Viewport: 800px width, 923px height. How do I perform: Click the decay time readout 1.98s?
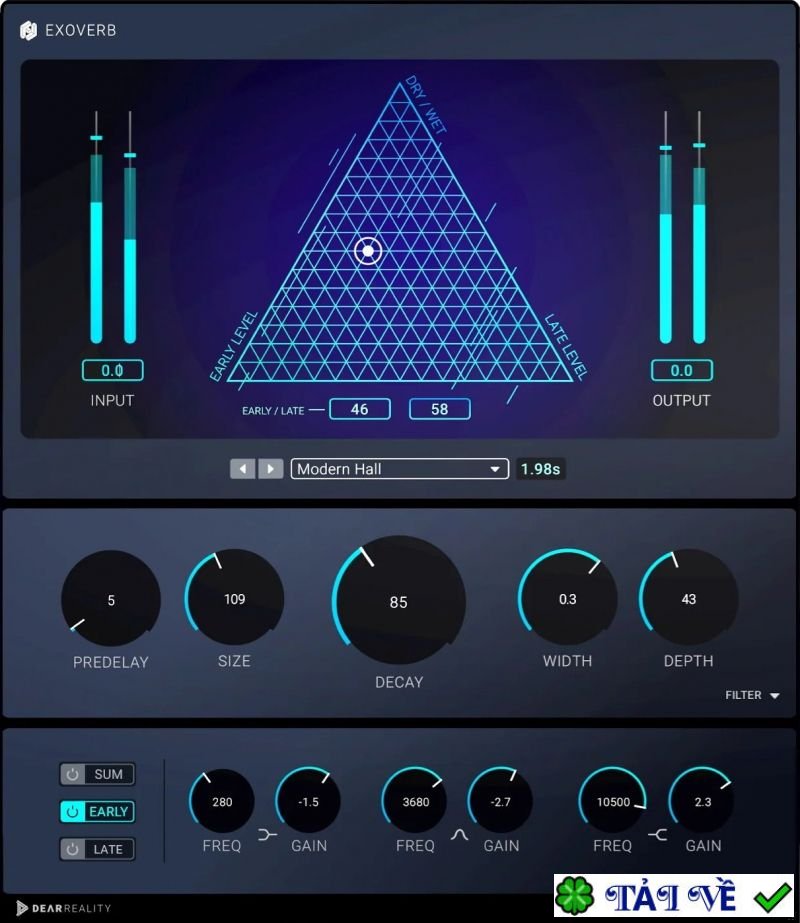tap(540, 469)
